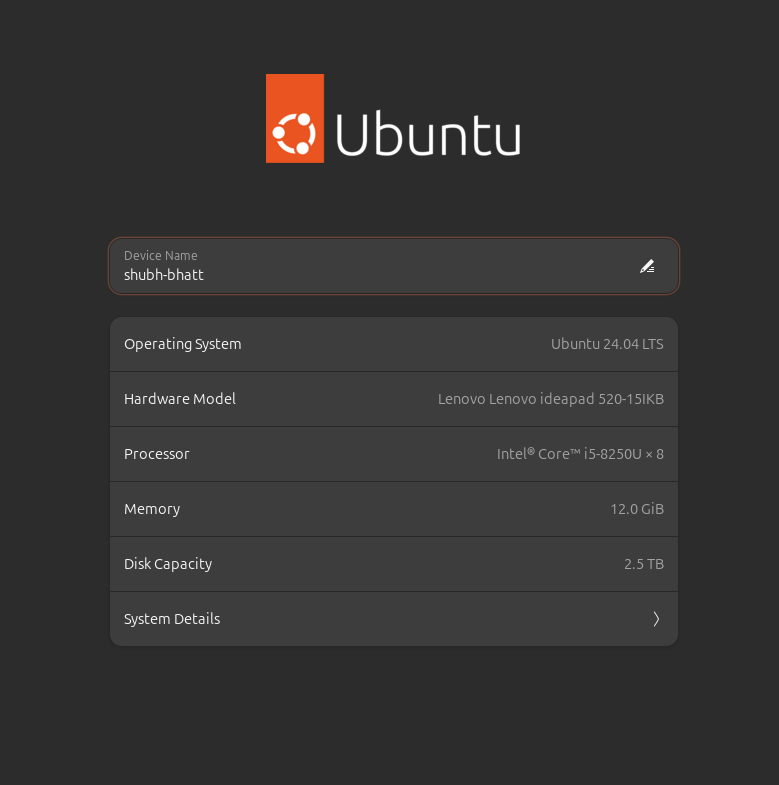Viewport: 779px width, 785px height.
Task: Click the Device Name field showing shubh-bhatt
Action: pos(394,266)
